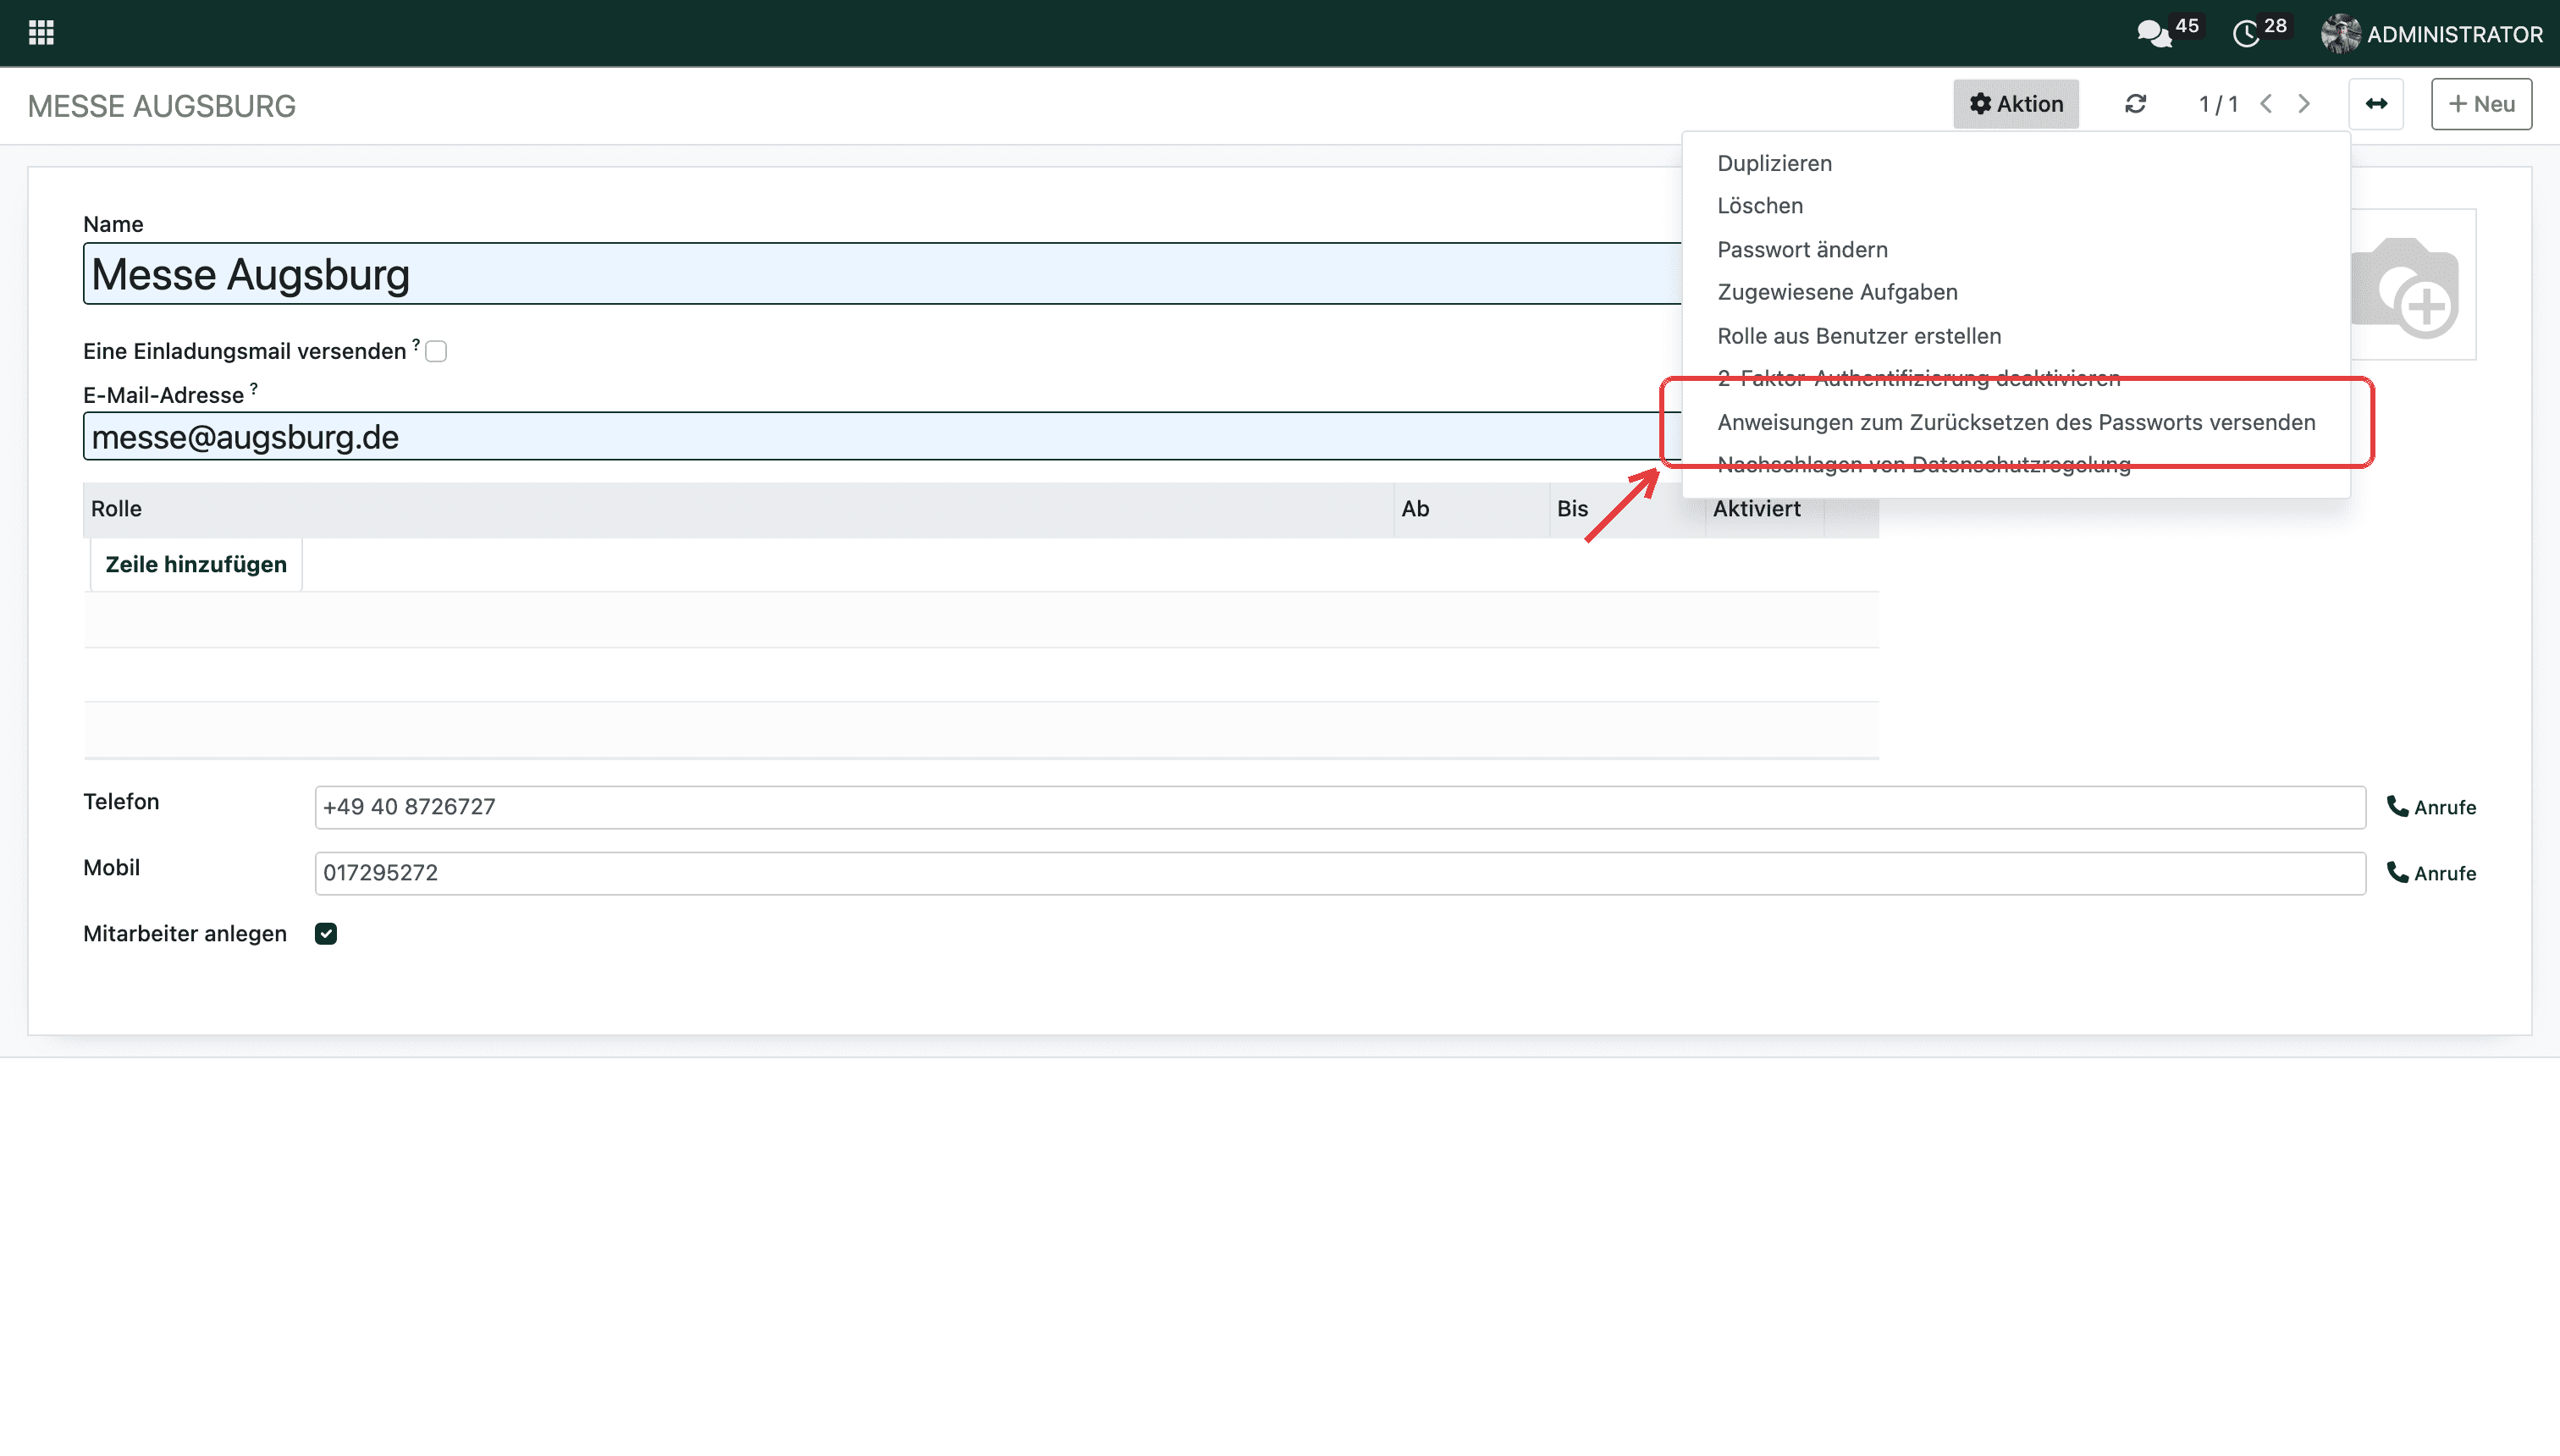
Task: Click the record pager 1 / 1
Action: coord(2218,104)
